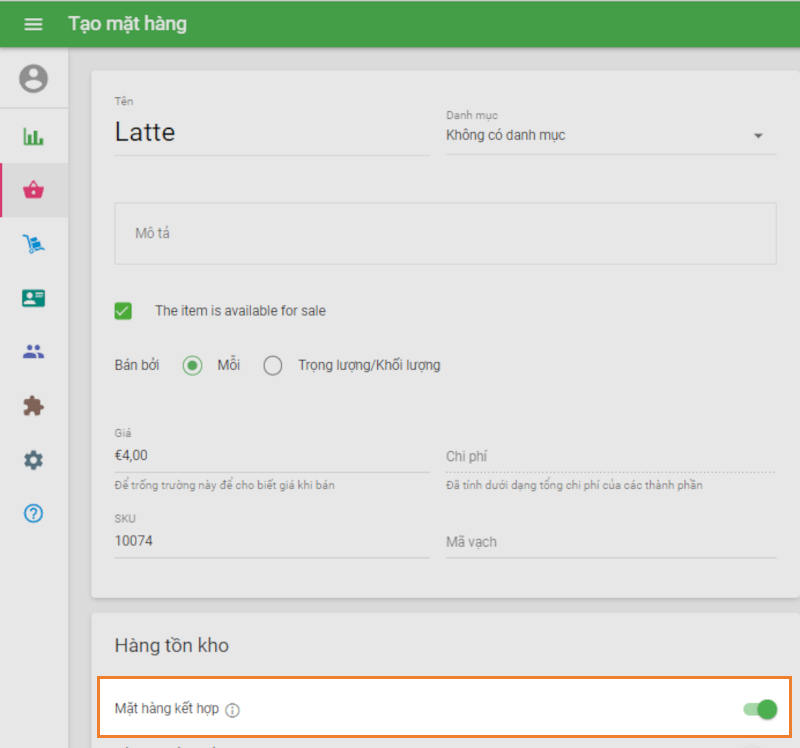Open the settings gear icon
The height and width of the screenshot is (748, 800).
(x=33, y=460)
